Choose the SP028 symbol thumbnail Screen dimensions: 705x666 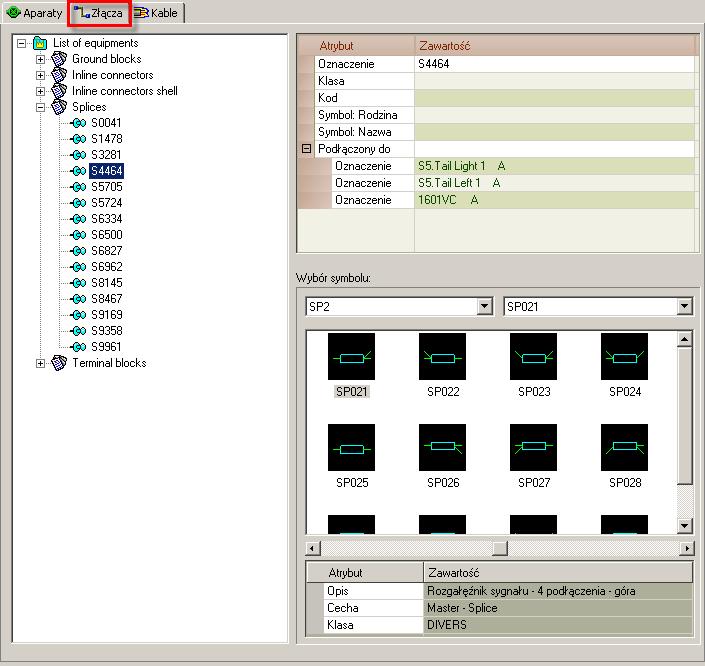coord(625,447)
